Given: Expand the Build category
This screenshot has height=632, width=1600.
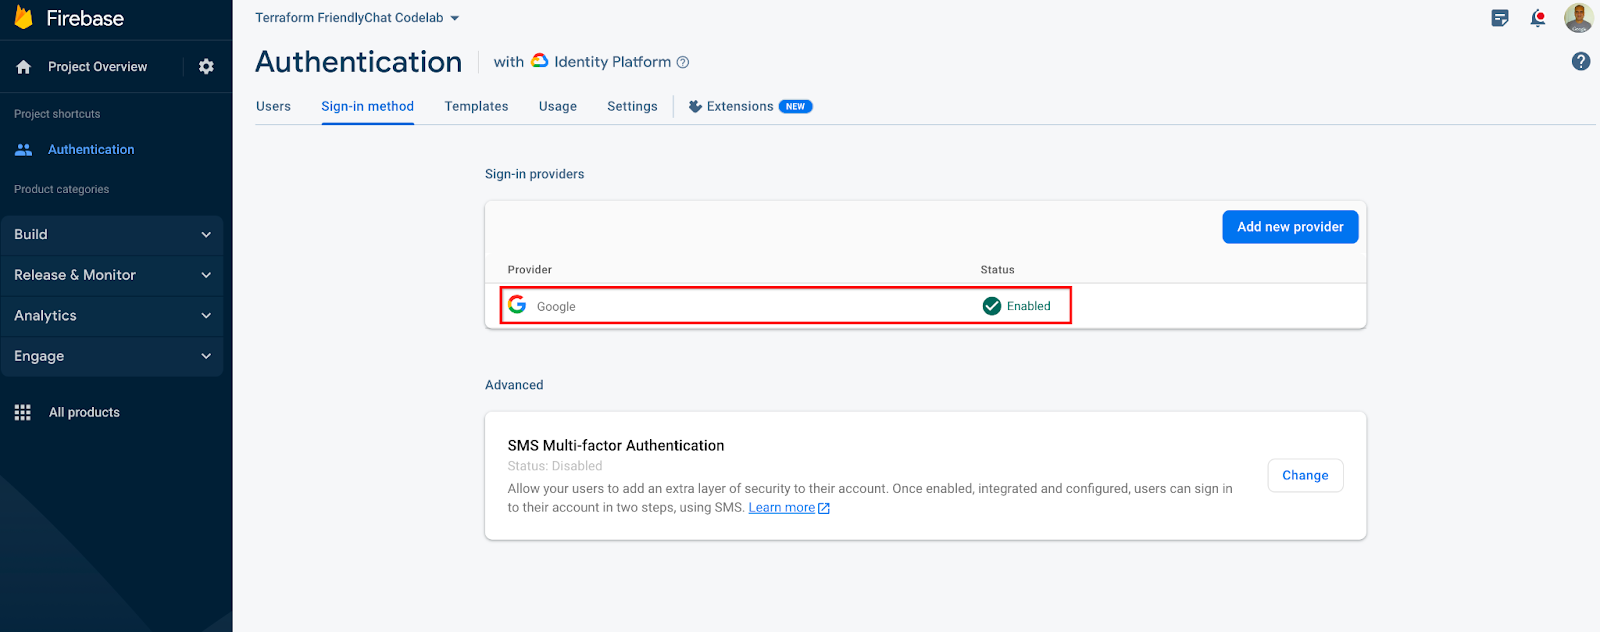Looking at the screenshot, I should (111, 235).
